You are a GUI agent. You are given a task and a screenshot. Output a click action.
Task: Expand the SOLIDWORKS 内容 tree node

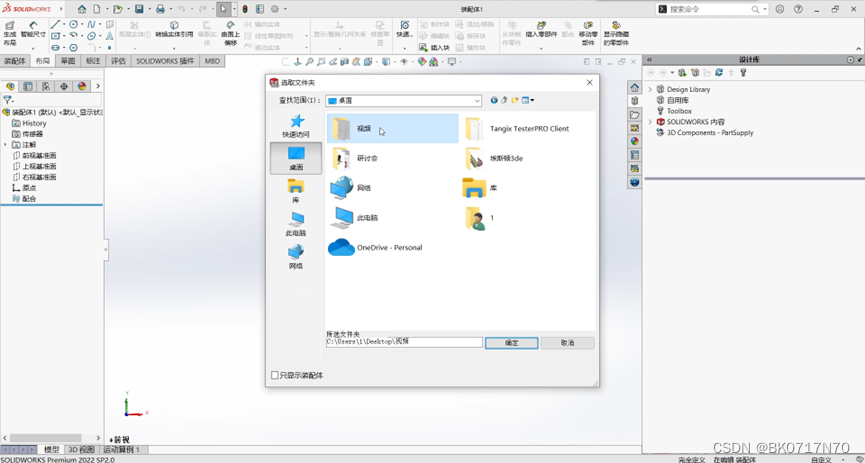point(650,121)
